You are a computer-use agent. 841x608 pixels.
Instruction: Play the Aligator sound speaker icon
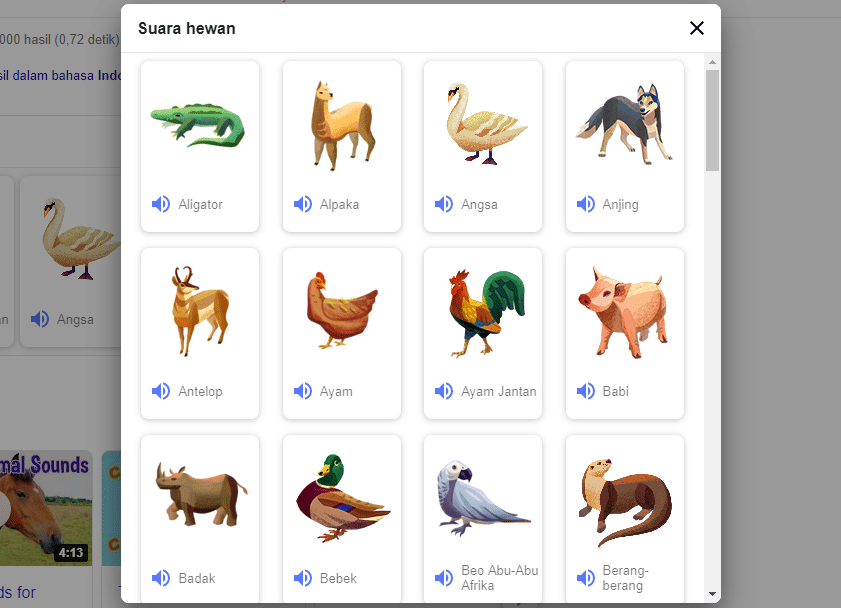click(161, 204)
